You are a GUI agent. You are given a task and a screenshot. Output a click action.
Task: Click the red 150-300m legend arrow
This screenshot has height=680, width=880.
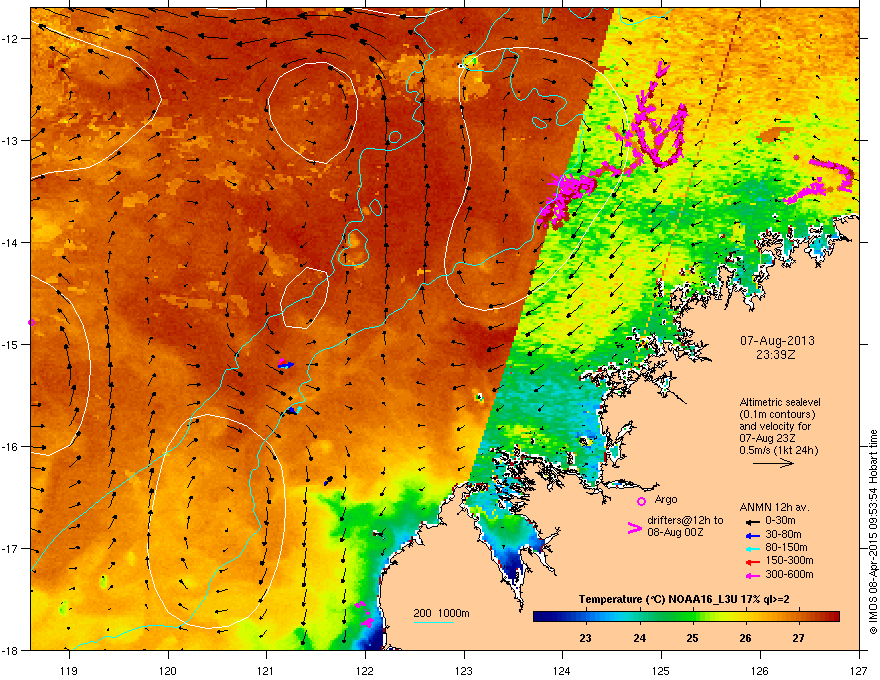(752, 562)
